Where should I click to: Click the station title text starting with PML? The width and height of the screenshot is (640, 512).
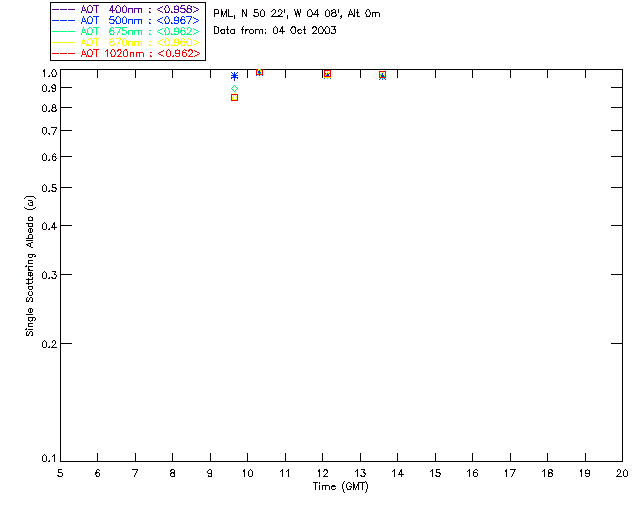296,14
